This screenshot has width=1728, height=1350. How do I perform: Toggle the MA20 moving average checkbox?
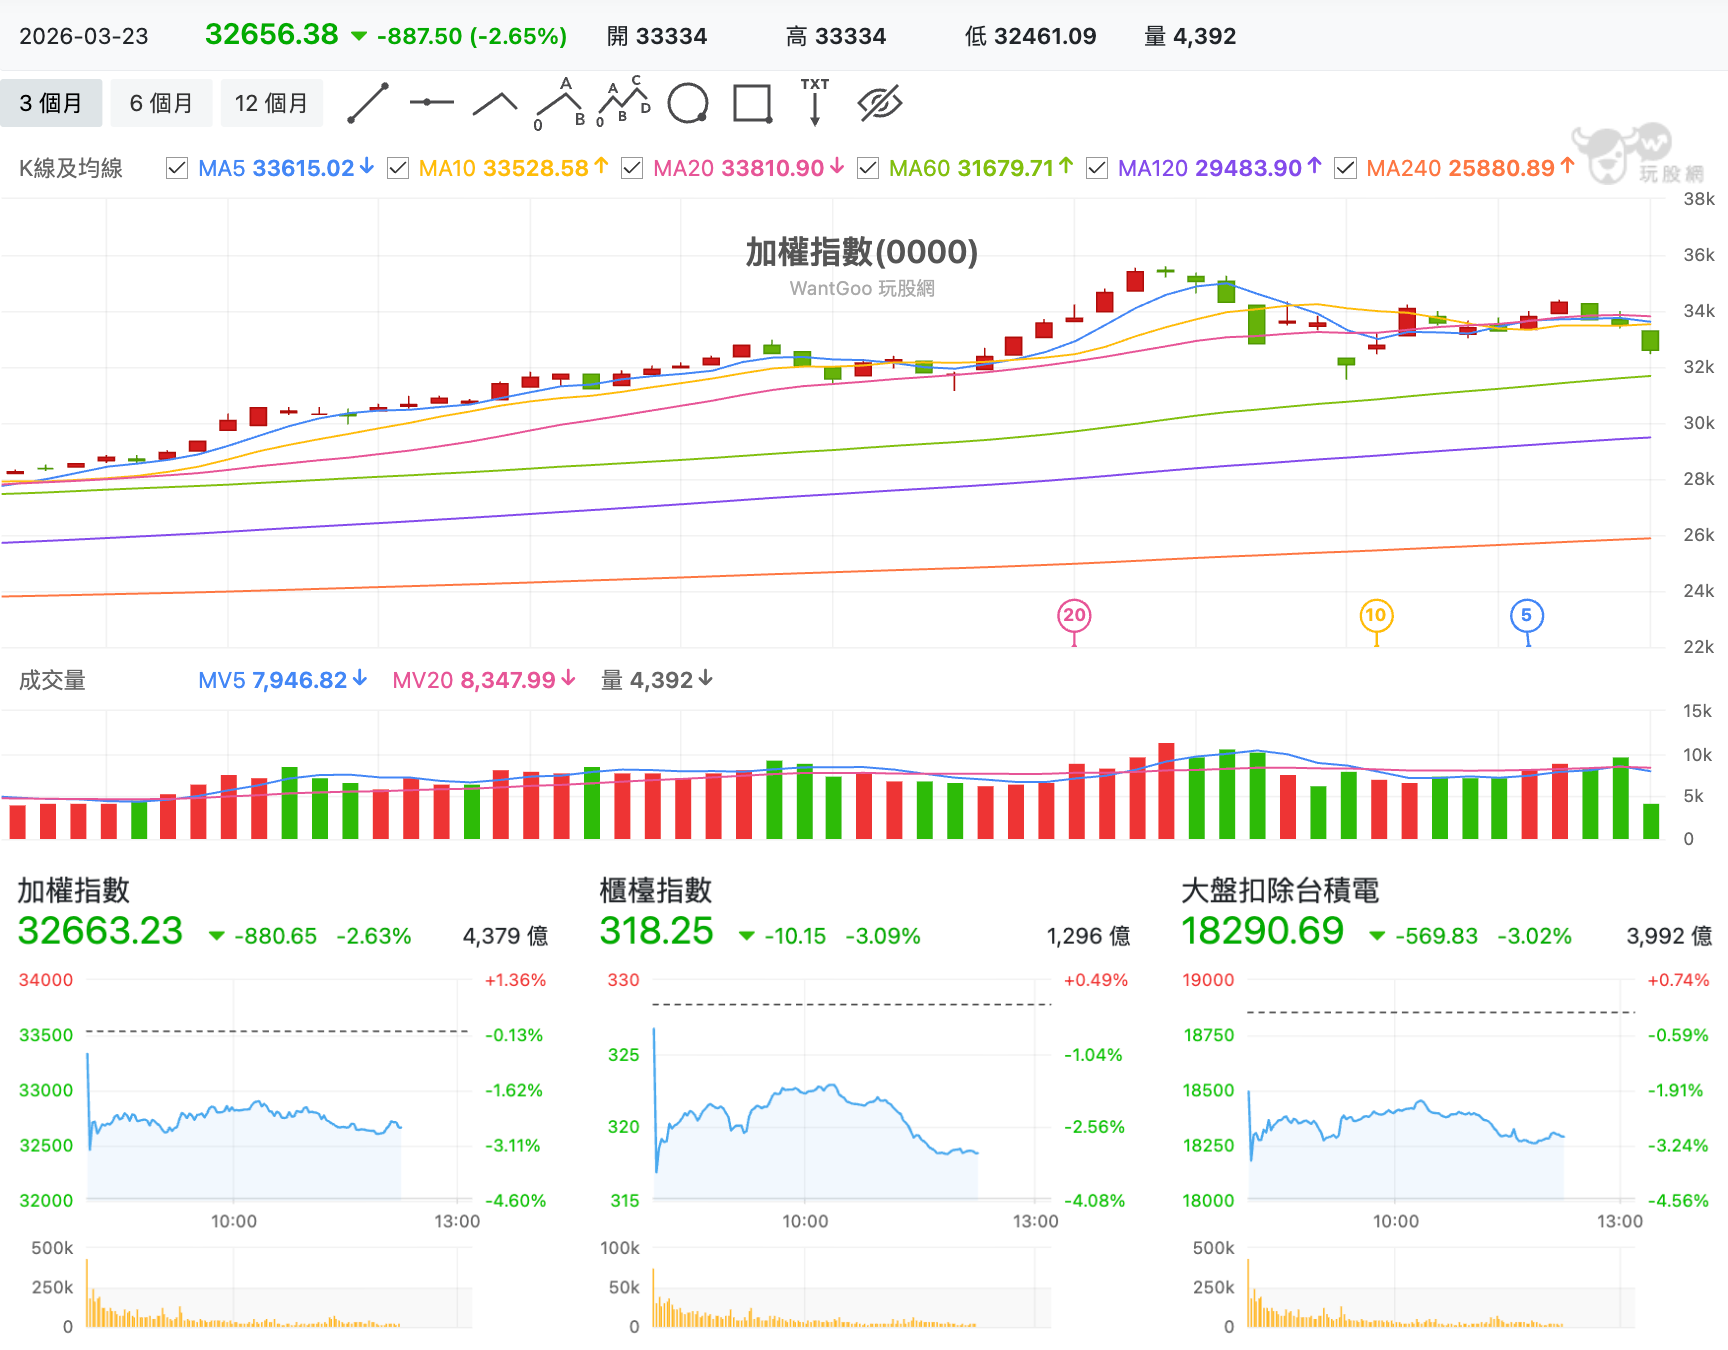click(632, 168)
